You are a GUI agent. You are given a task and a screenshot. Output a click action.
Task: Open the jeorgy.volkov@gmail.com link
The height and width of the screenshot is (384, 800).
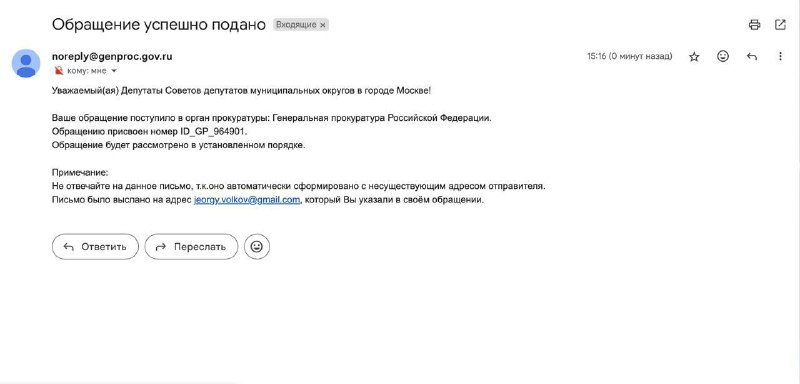(x=247, y=200)
